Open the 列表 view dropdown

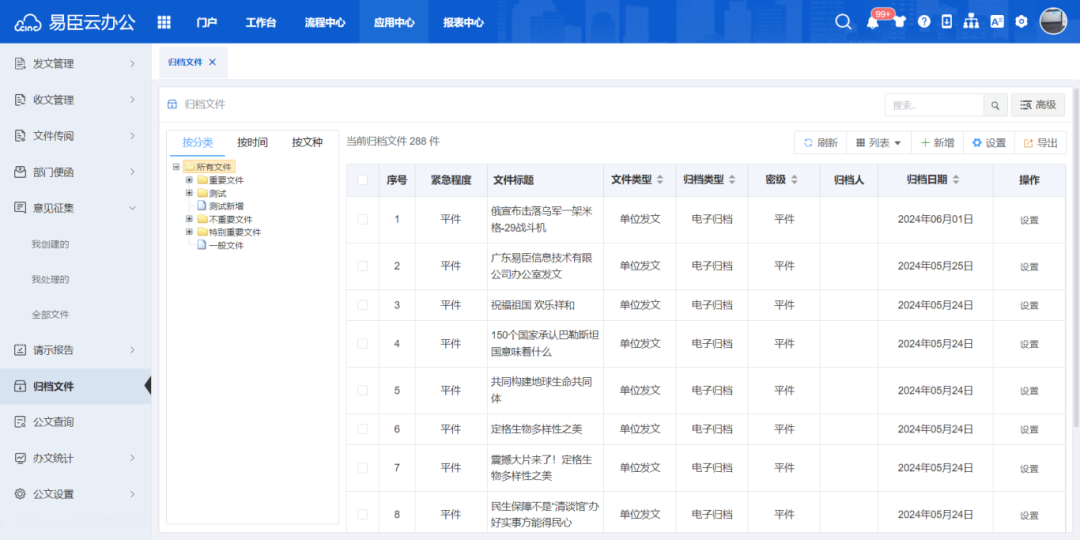pyautogui.click(x=879, y=143)
